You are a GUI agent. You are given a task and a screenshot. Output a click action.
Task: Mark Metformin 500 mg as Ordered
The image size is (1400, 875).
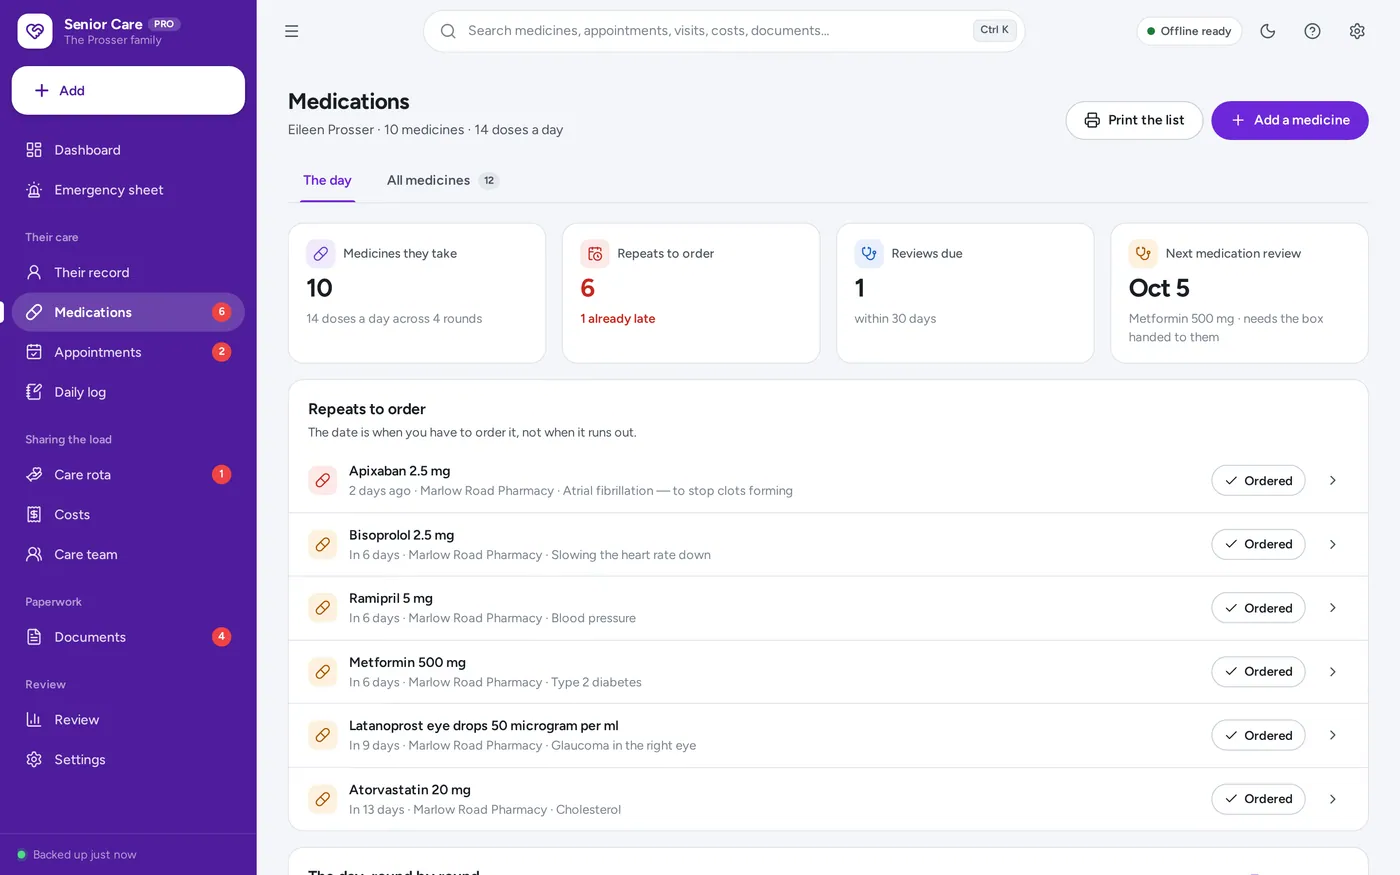1258,672
